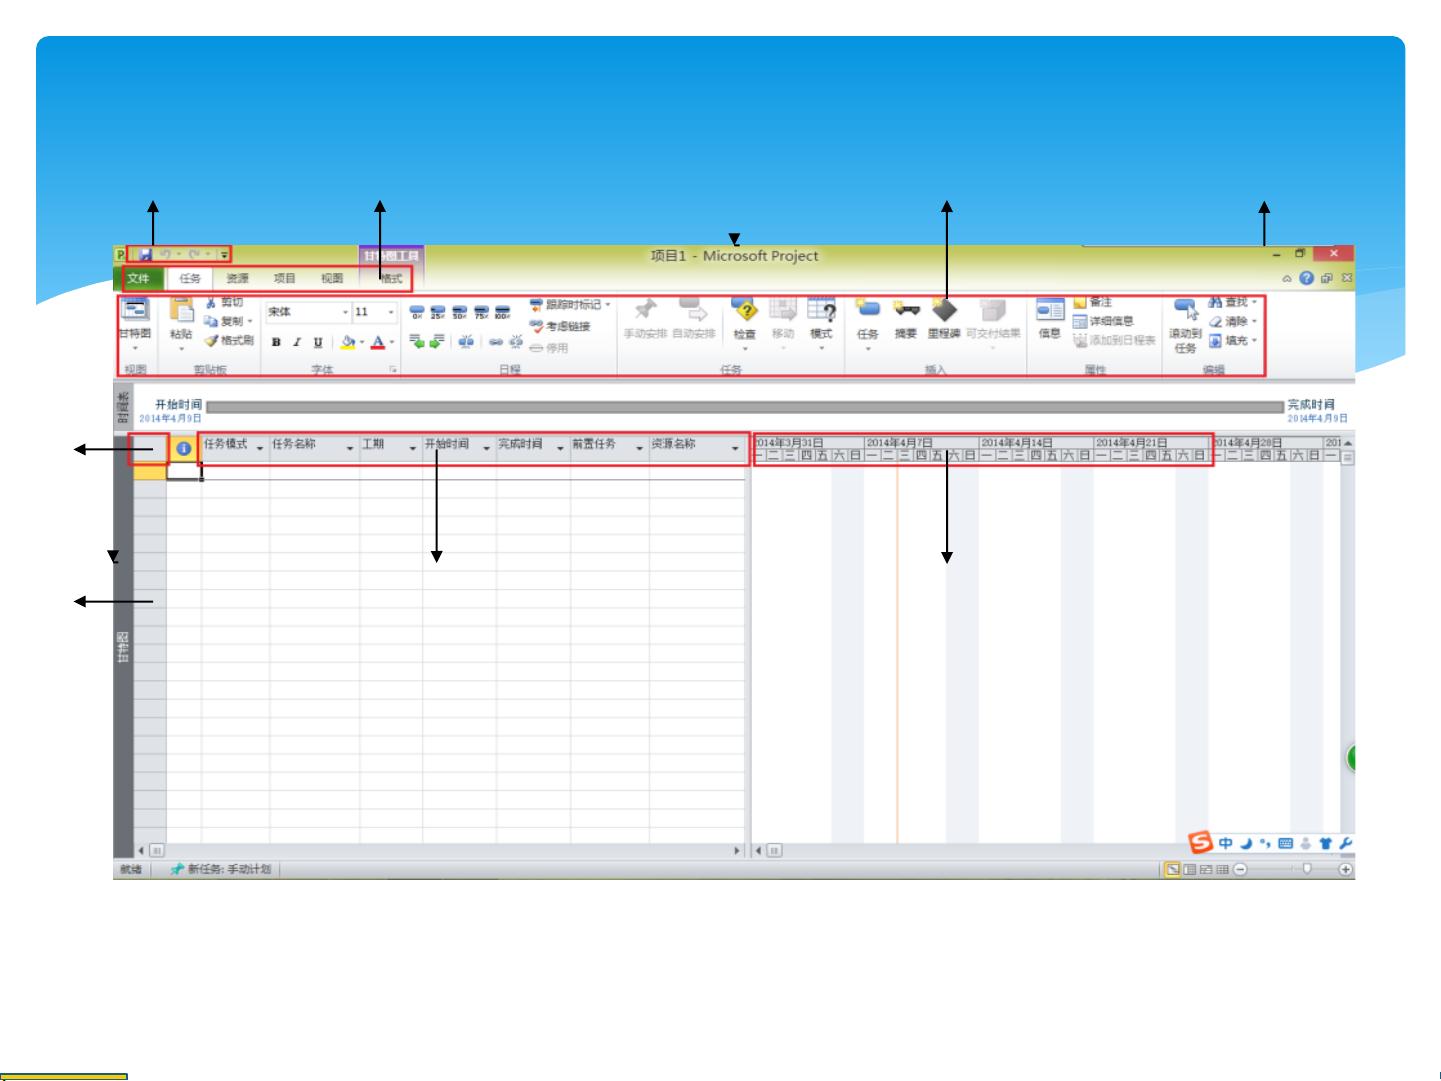
Task: Click the blue indicator column header
Action: click(184, 449)
